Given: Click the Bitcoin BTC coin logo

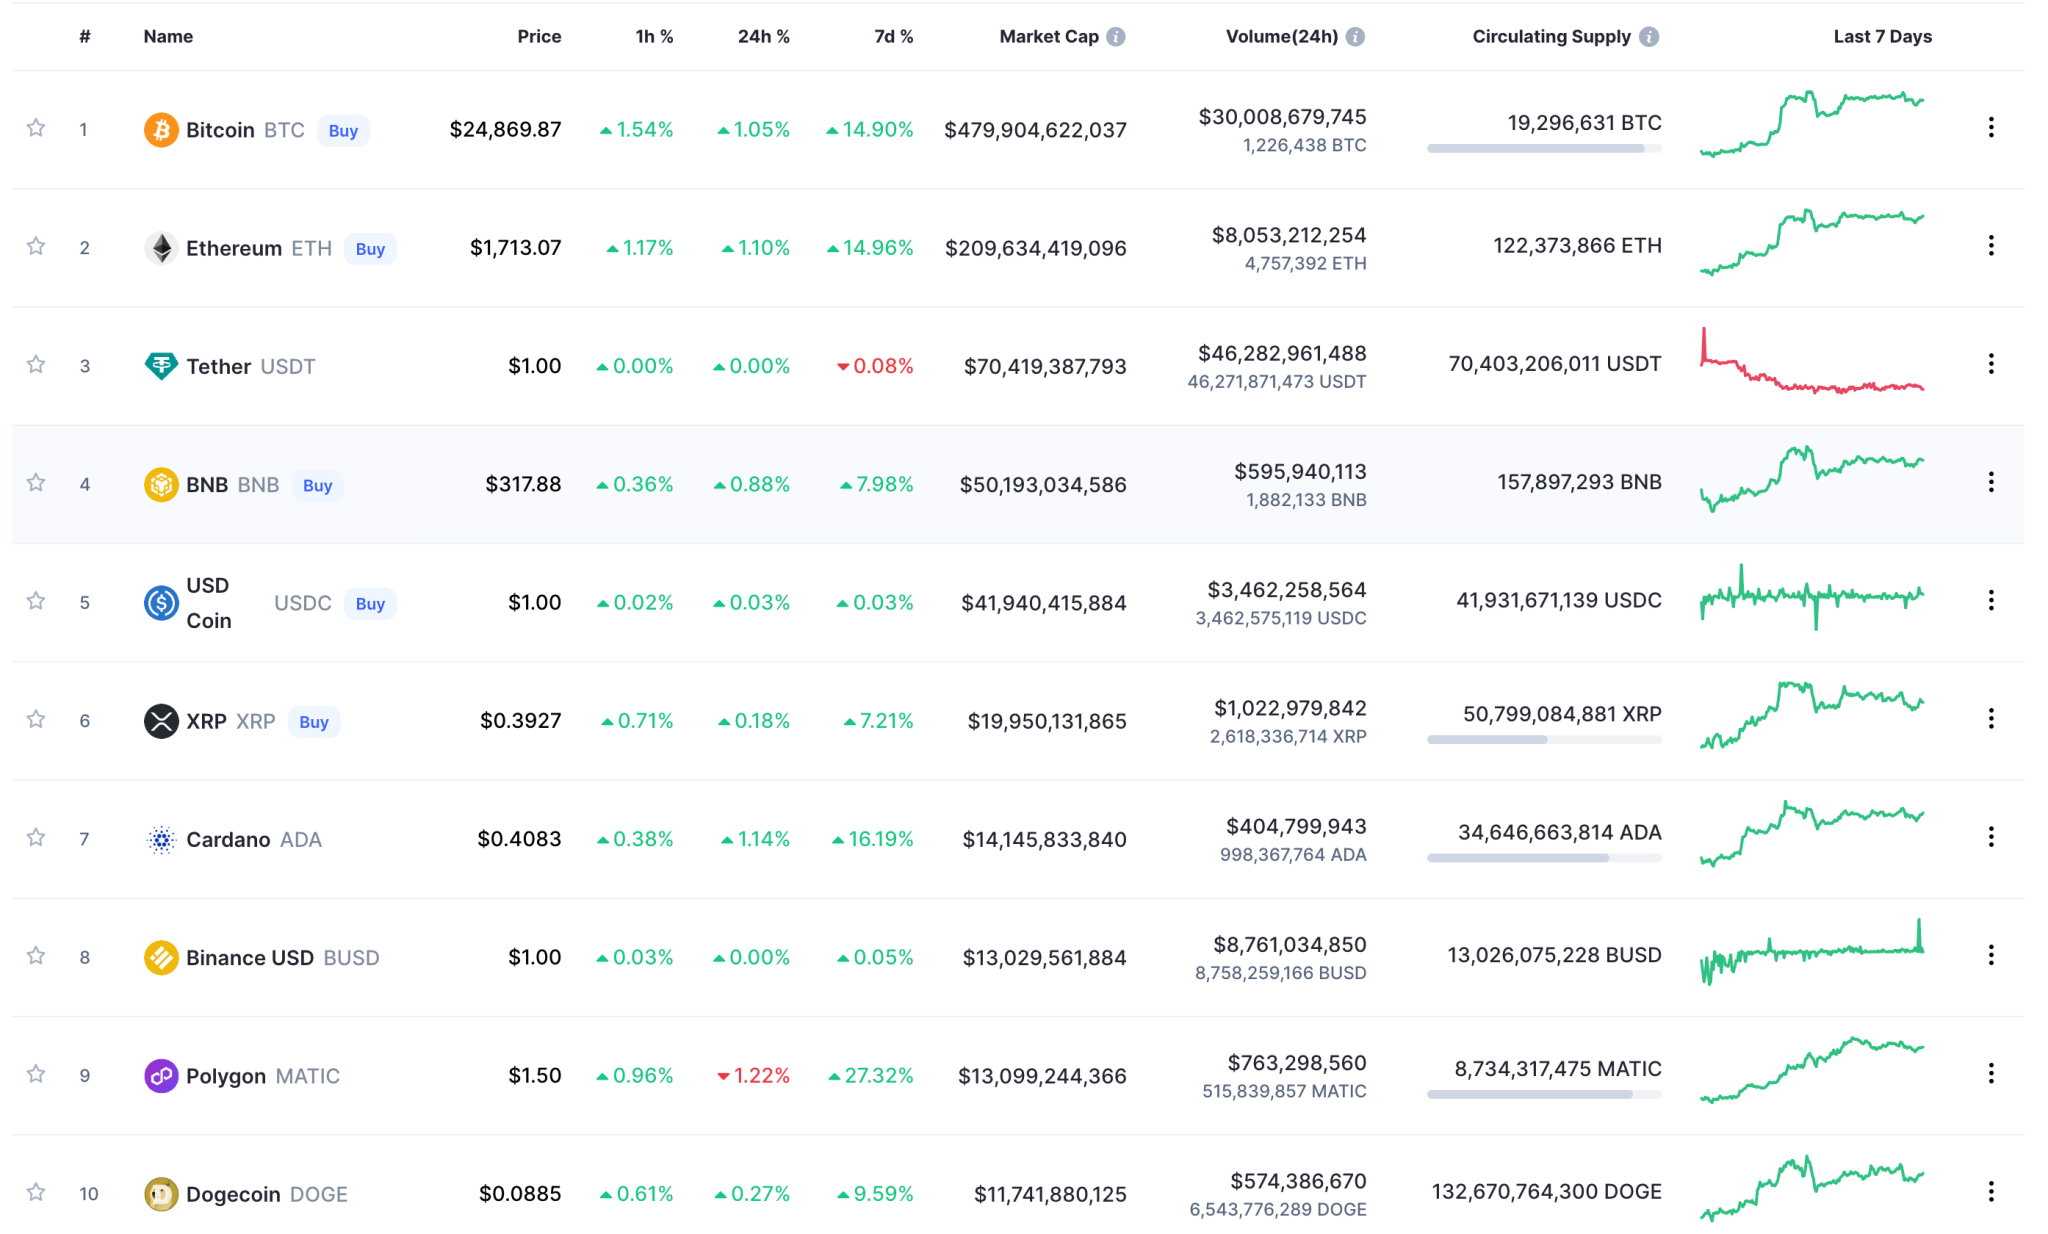Looking at the screenshot, I should 160,129.
